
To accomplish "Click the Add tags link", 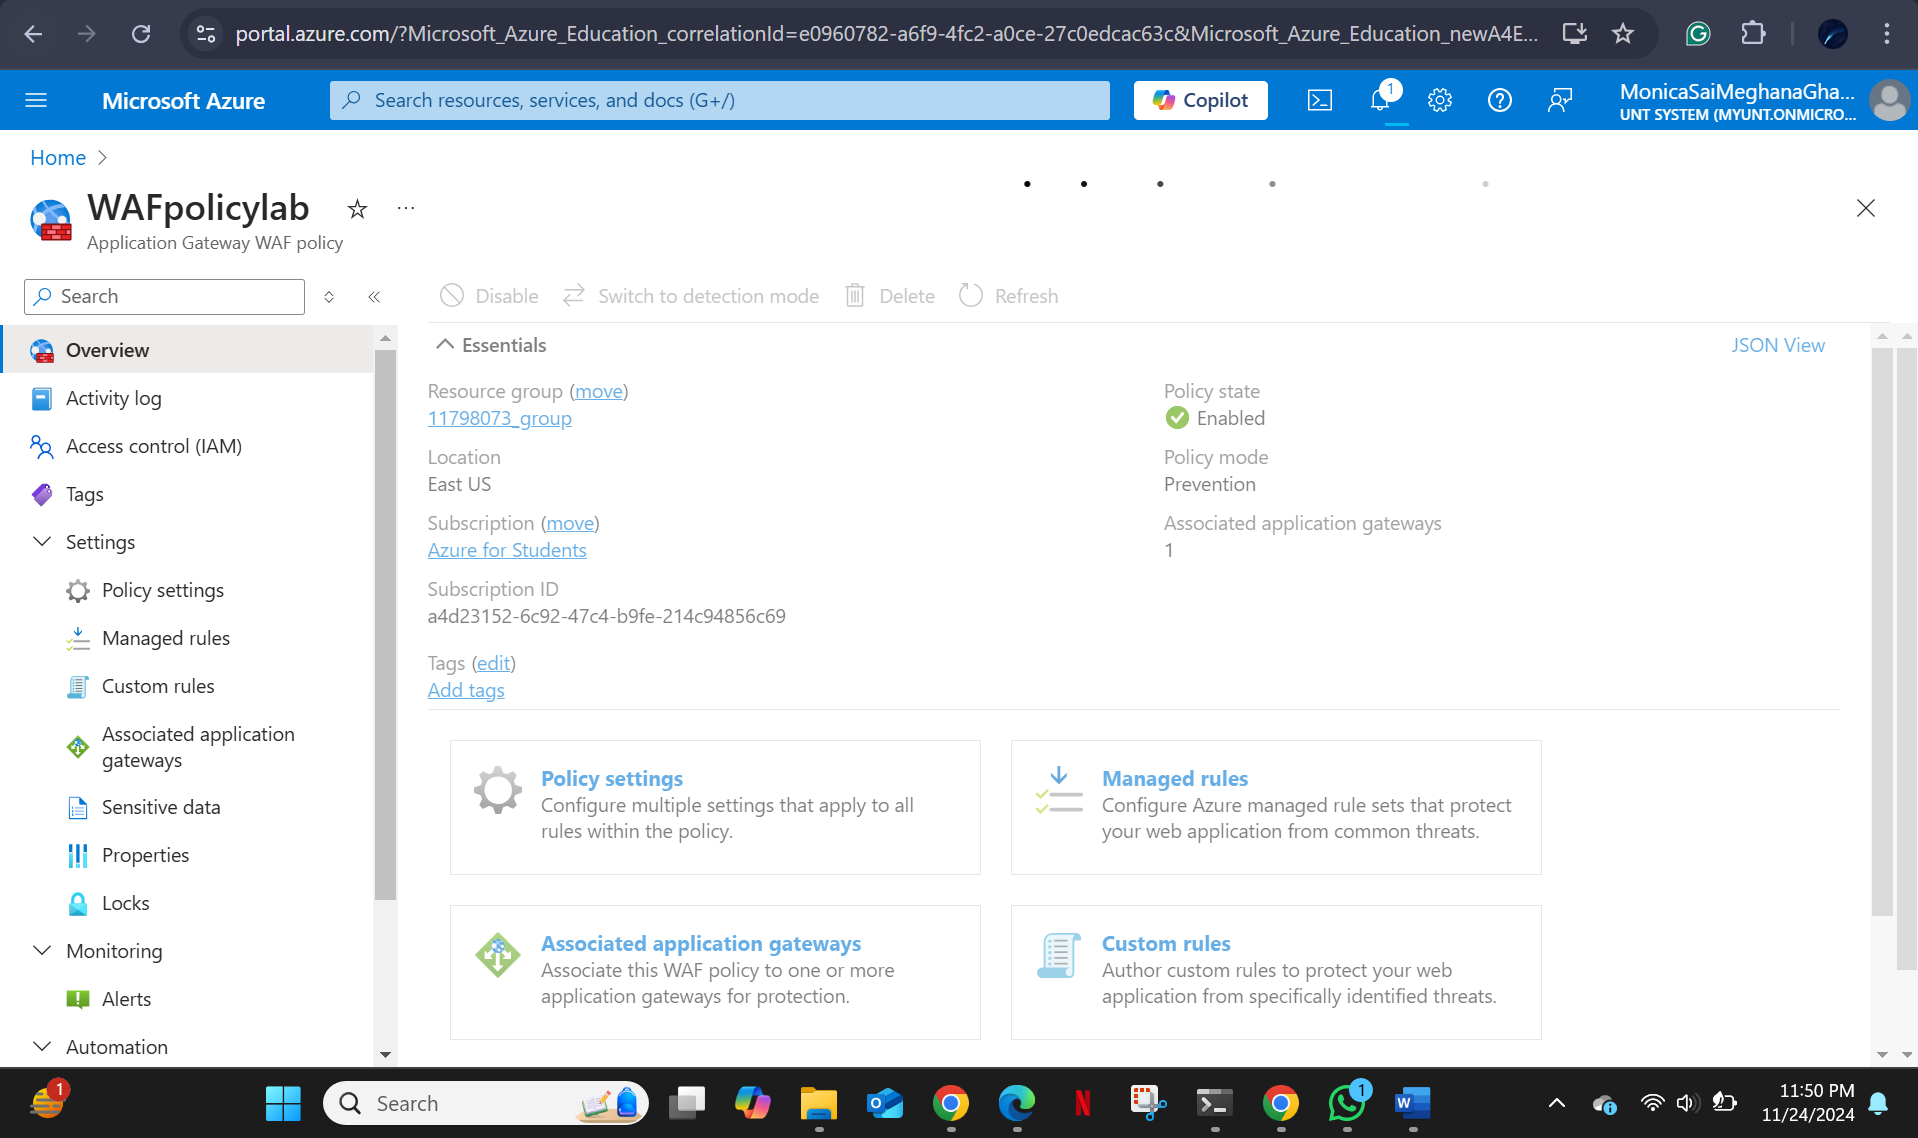I will (466, 691).
